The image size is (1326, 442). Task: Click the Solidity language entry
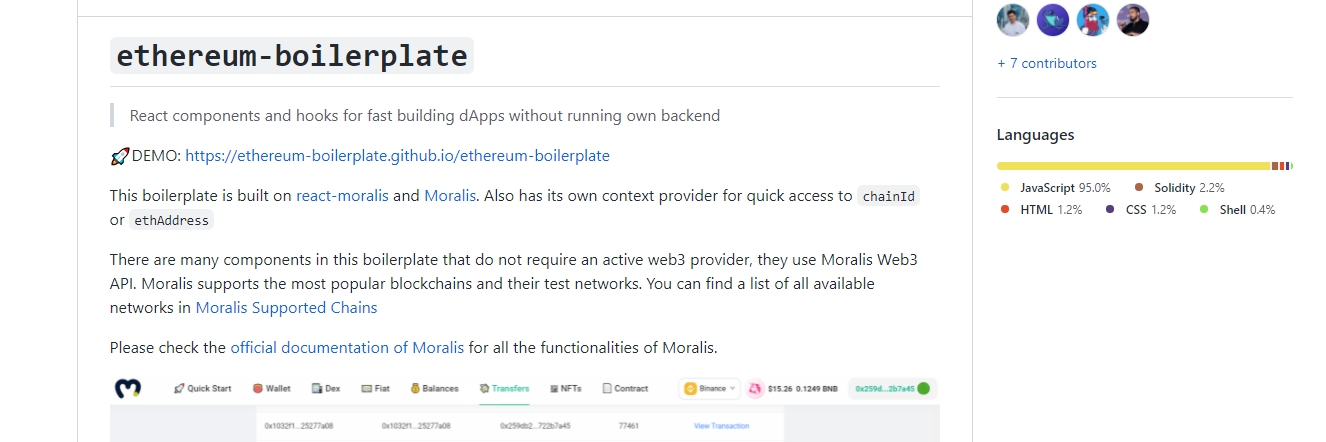click(1179, 187)
